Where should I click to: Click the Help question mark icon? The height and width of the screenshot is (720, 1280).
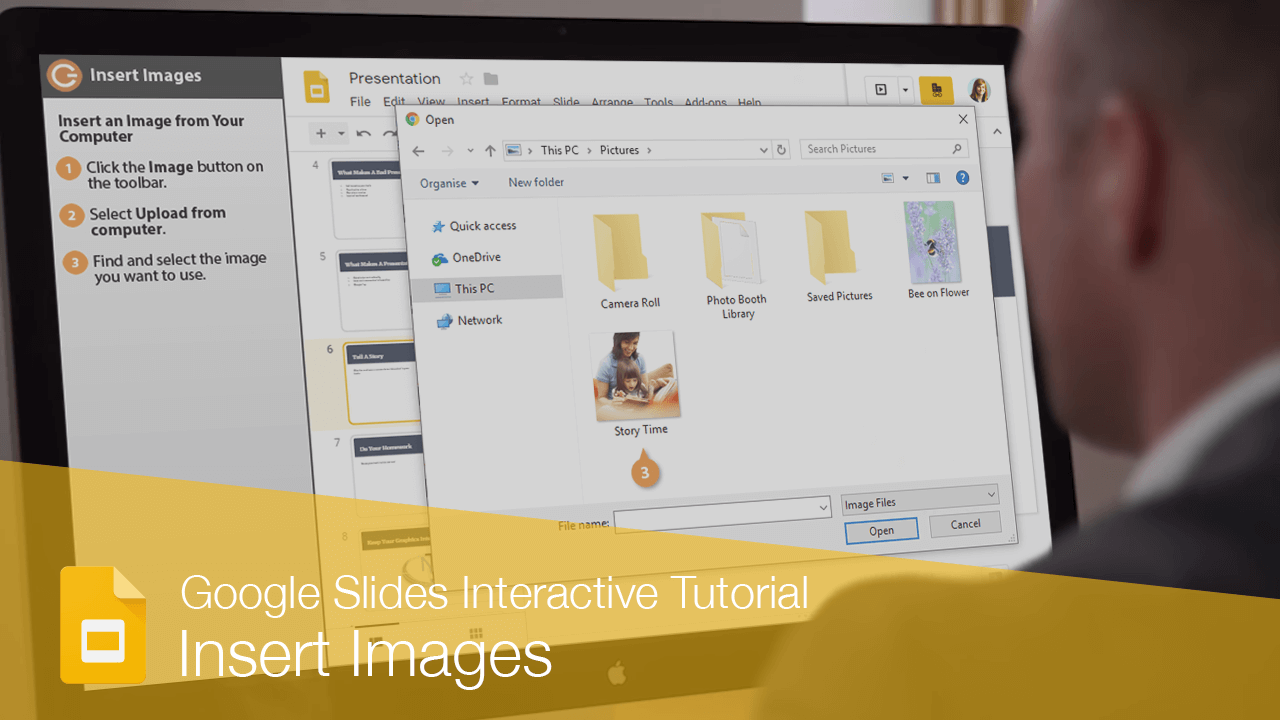962,178
